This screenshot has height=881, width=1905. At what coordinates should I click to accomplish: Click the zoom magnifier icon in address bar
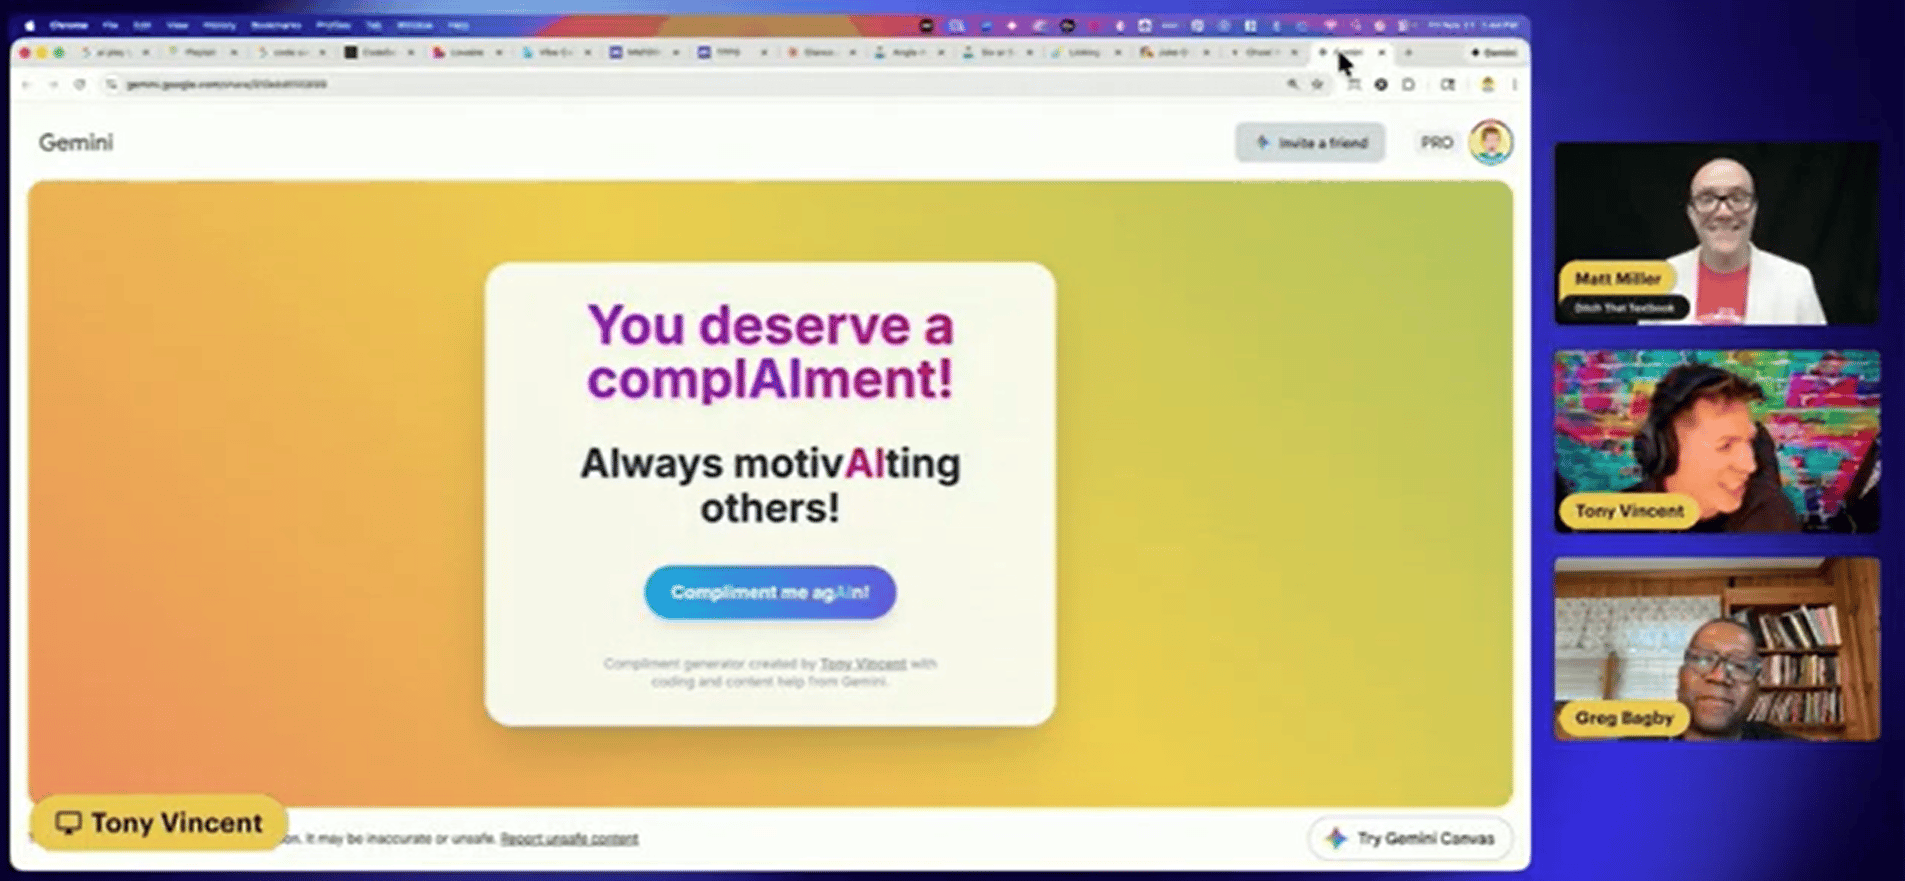point(1292,85)
